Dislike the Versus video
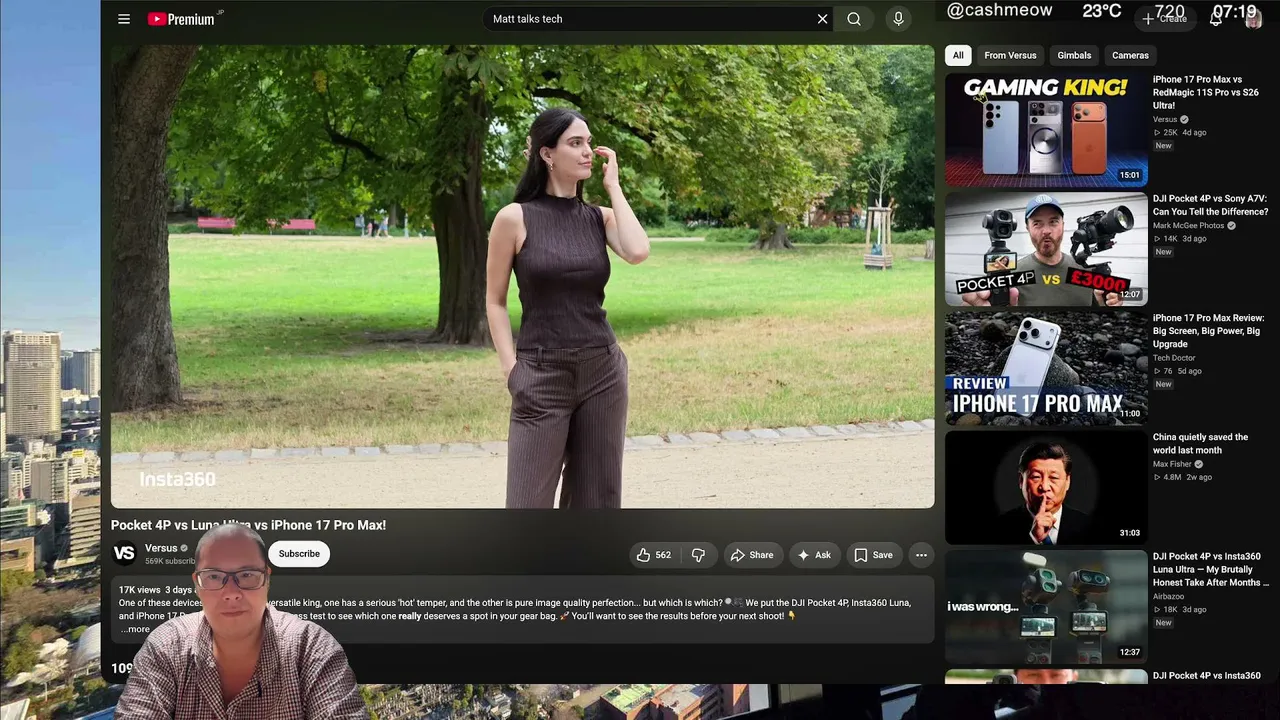1280x720 pixels. tap(698, 555)
